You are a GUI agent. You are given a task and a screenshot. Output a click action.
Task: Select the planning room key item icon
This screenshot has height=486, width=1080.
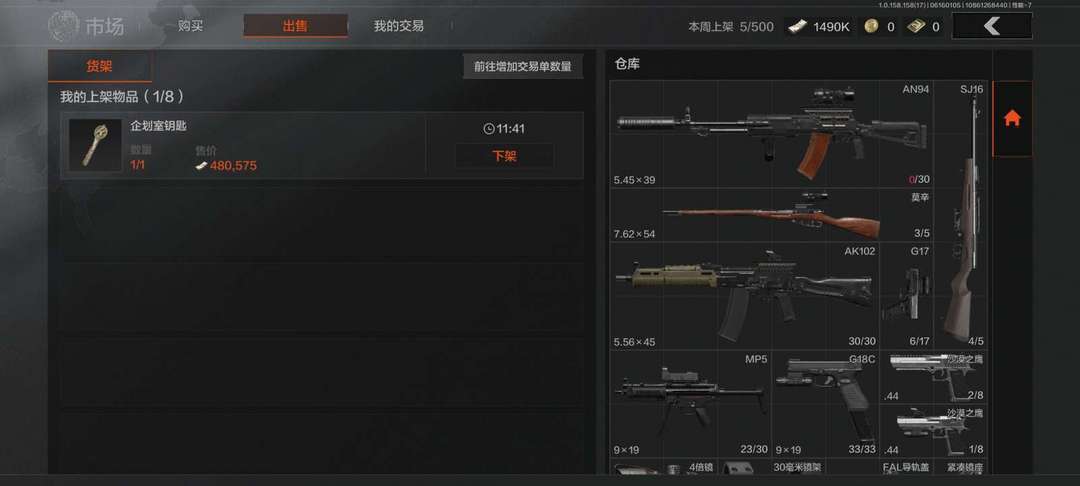click(95, 145)
